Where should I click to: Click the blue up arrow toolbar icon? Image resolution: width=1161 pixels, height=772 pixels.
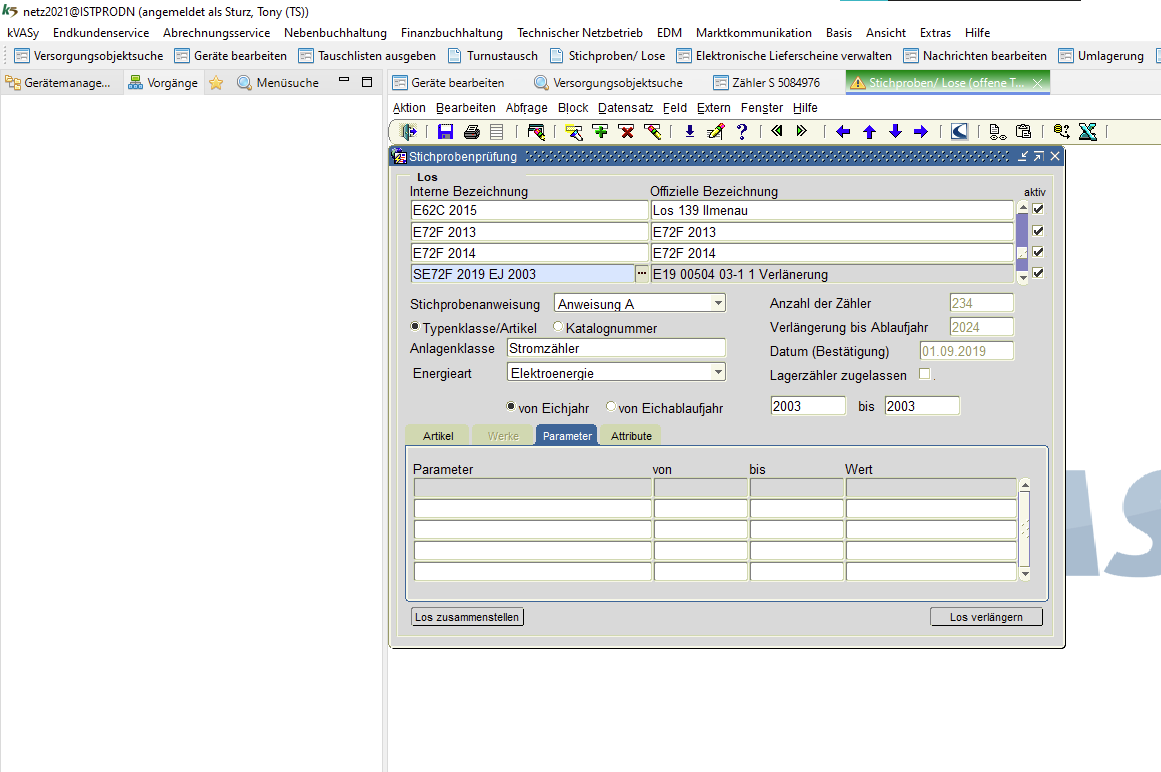[x=869, y=132]
